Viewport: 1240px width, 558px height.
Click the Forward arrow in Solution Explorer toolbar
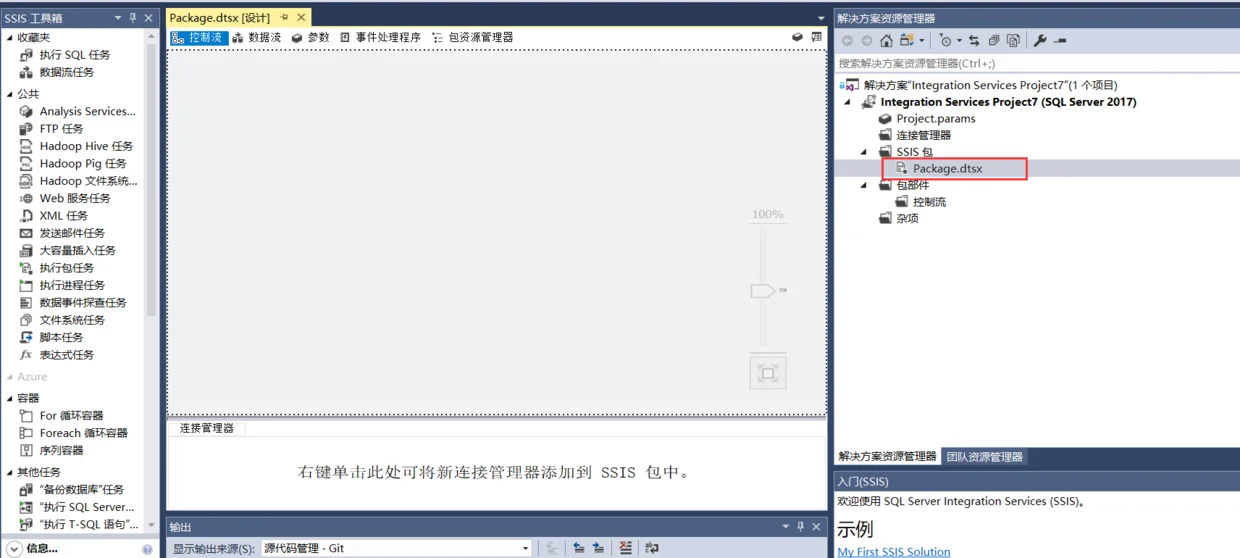click(867, 41)
